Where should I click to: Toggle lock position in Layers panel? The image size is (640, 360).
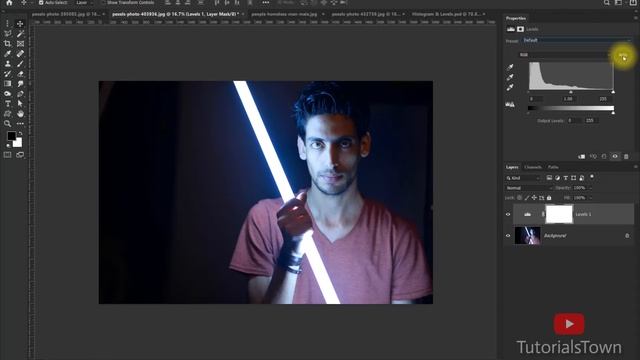[534, 198]
